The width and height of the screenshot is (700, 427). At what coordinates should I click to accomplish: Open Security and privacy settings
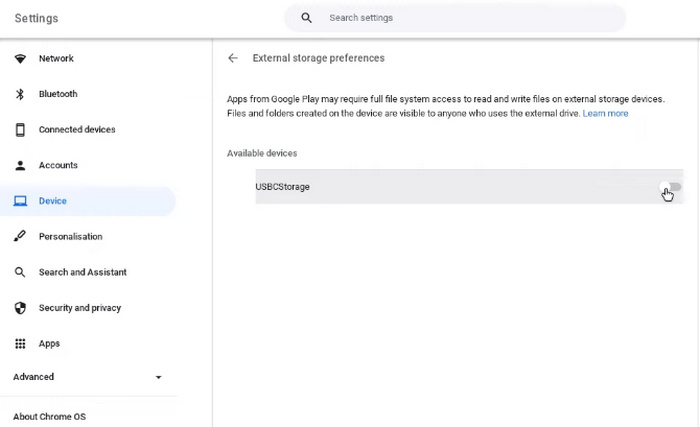(80, 308)
